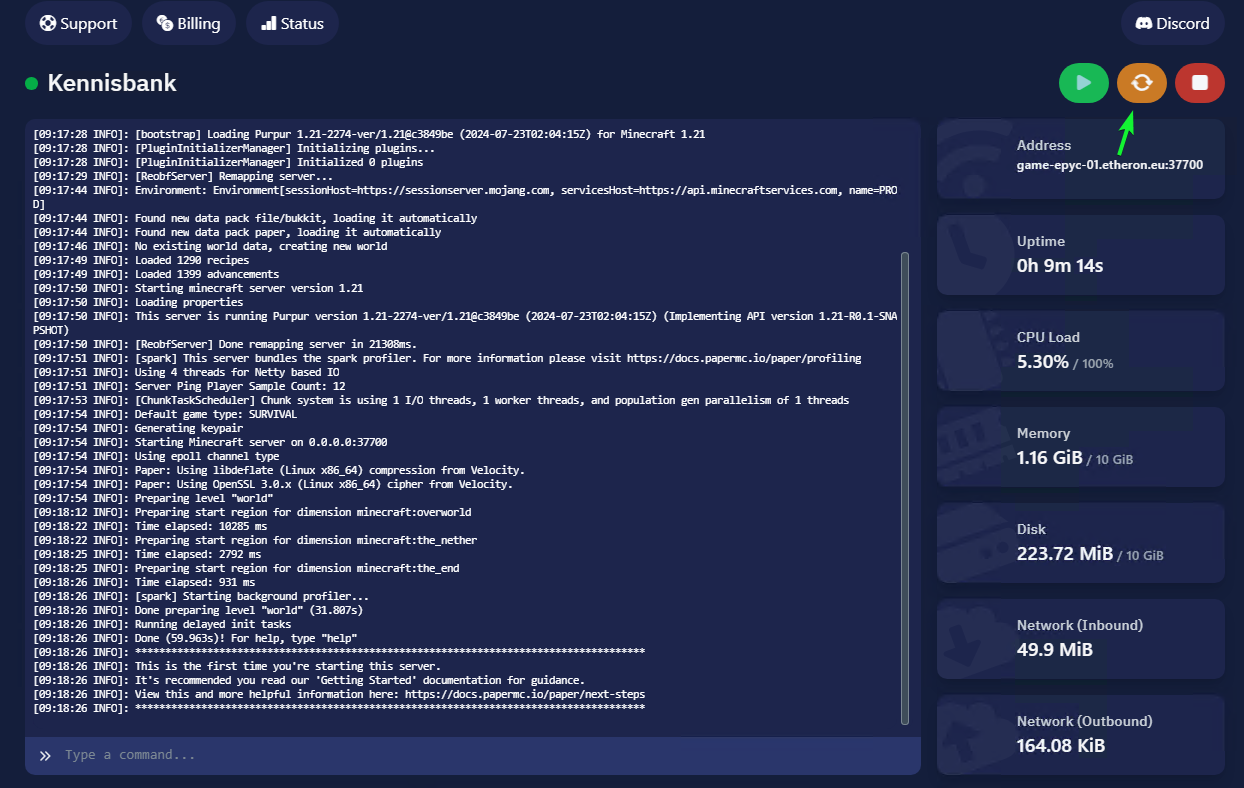Viewport: 1244px width, 788px height.
Task: Select the CPU Load stat card
Action: click(1080, 351)
